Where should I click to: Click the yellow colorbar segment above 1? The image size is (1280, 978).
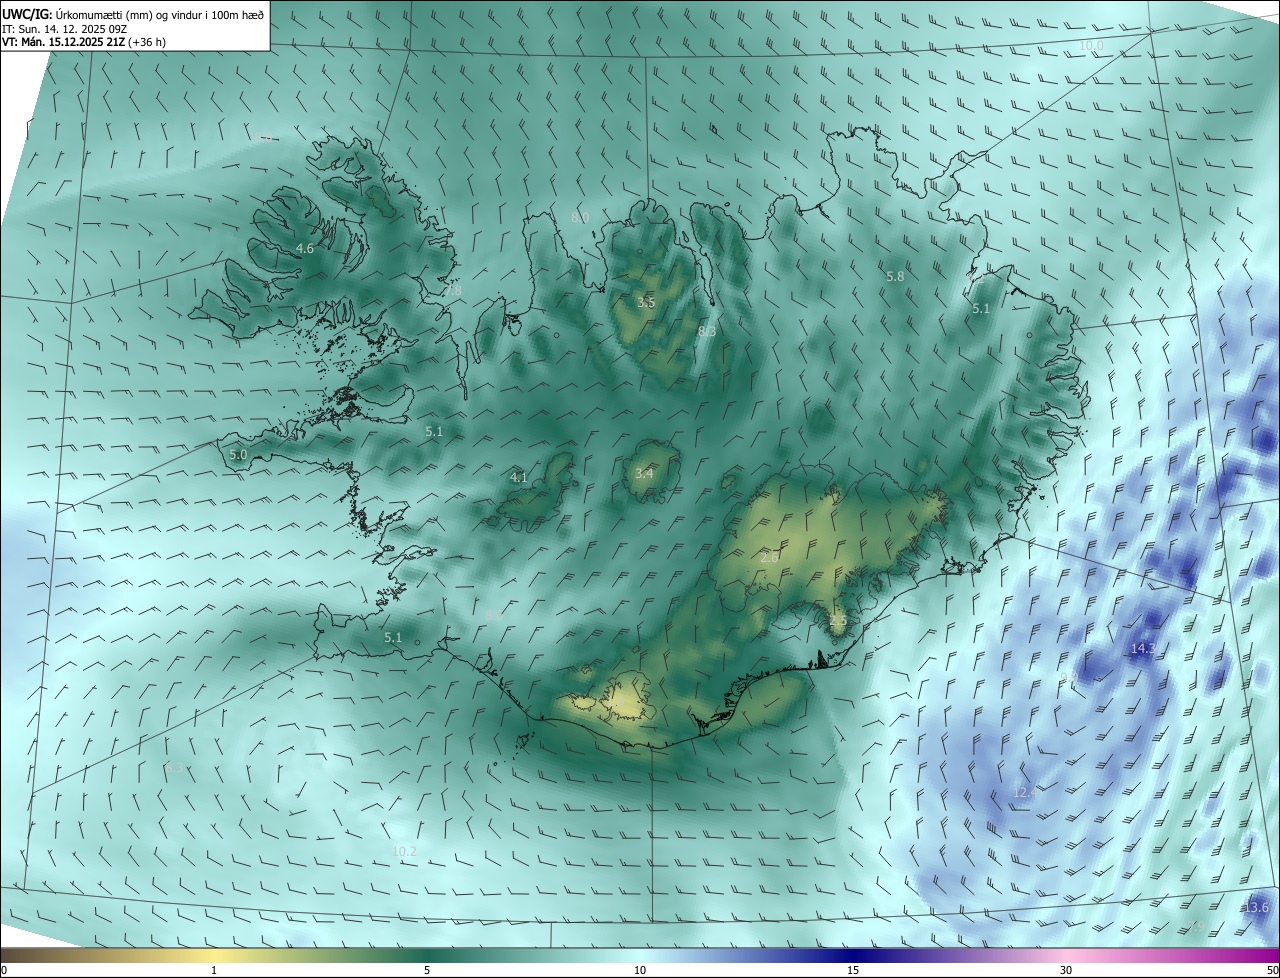coord(214,955)
